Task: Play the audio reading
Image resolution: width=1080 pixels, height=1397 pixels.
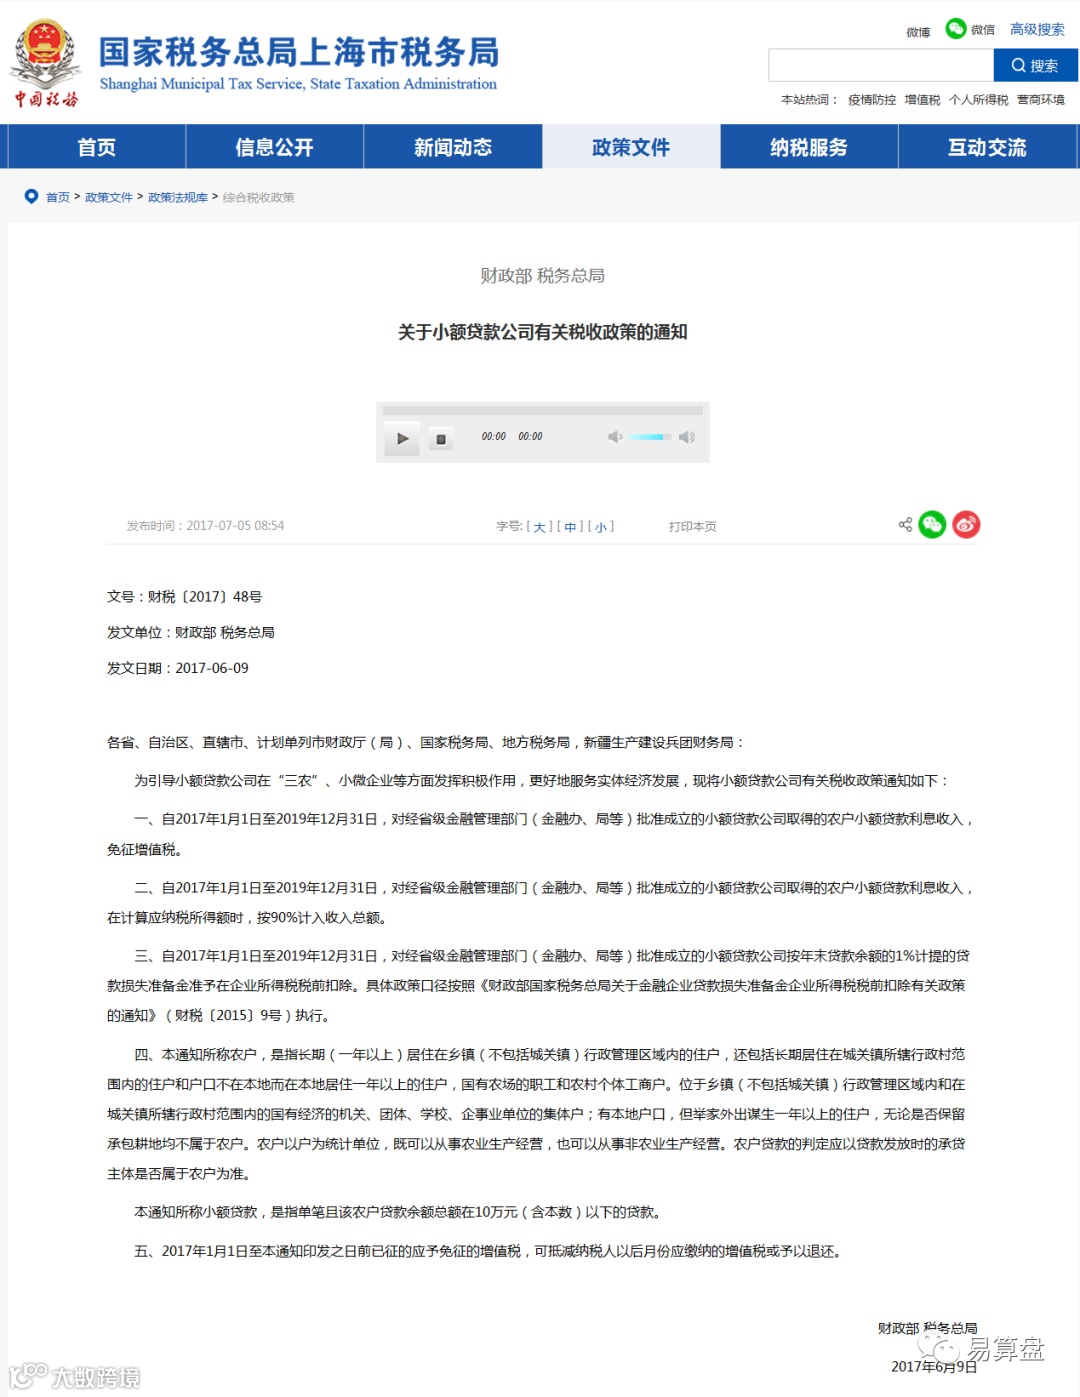Action: (x=402, y=438)
